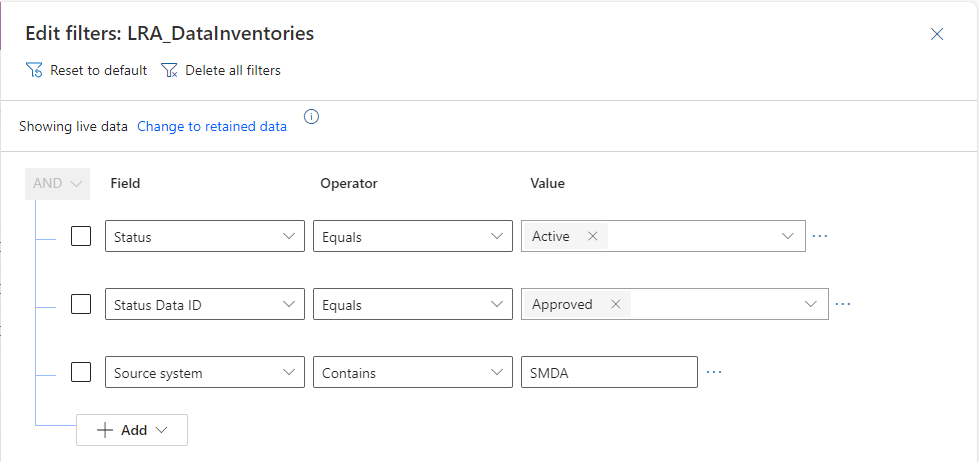Open more options for Status Data ID row
This screenshot has width=979, height=462.
coord(842,304)
